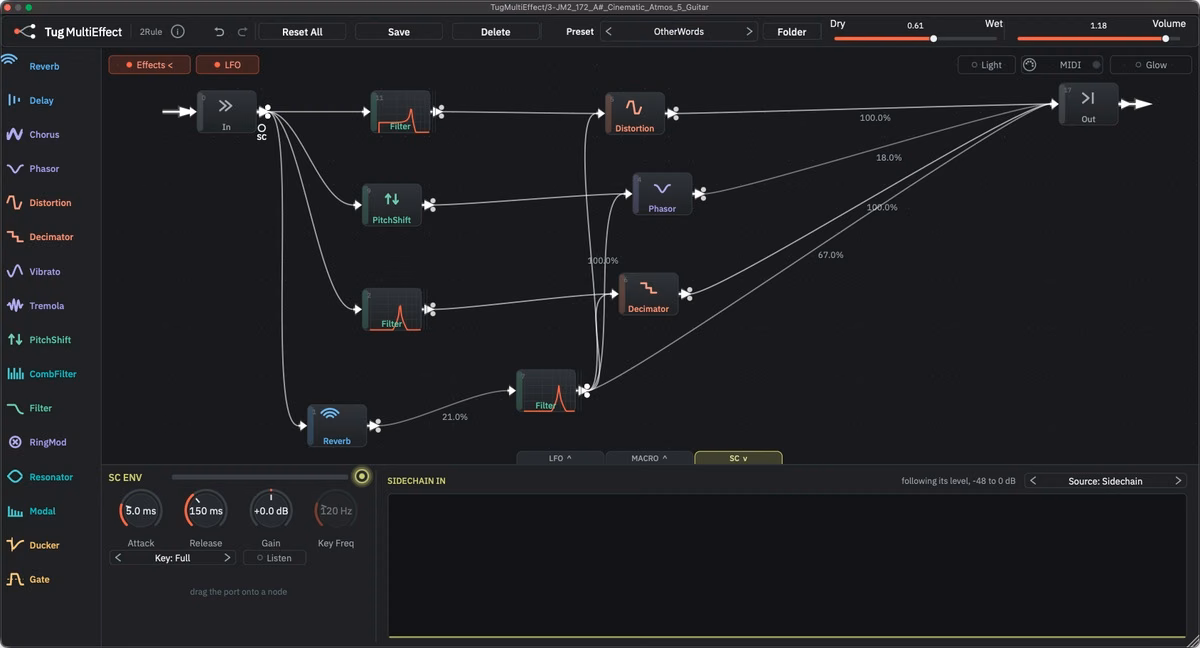Click the SC port circle under In node
The image size is (1200, 648).
tap(261, 127)
